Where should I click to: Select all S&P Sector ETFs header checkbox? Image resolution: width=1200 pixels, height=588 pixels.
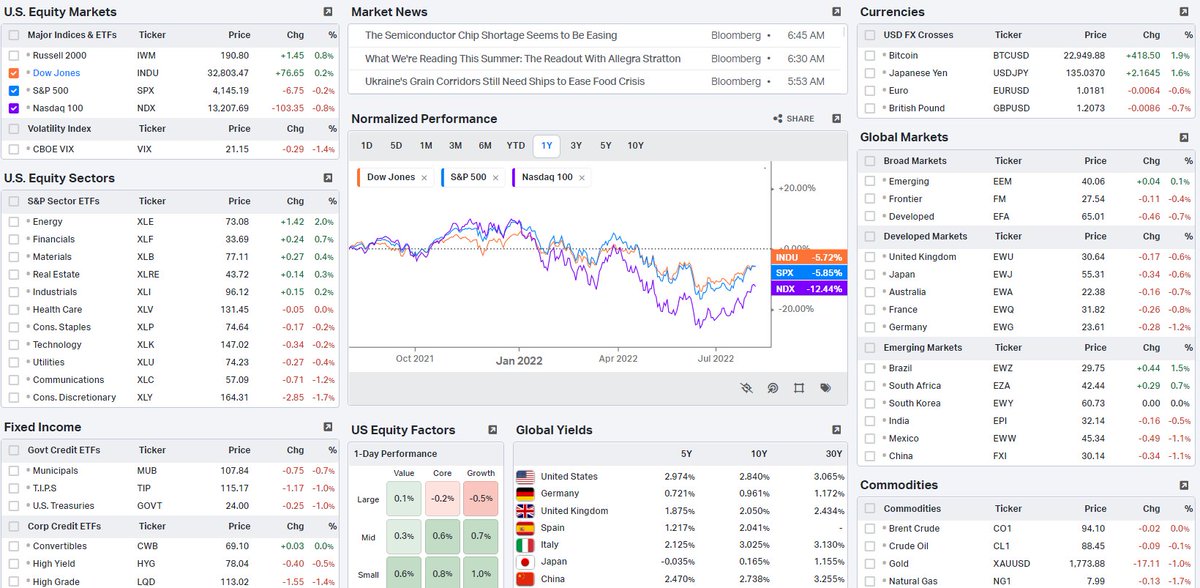(x=13, y=201)
